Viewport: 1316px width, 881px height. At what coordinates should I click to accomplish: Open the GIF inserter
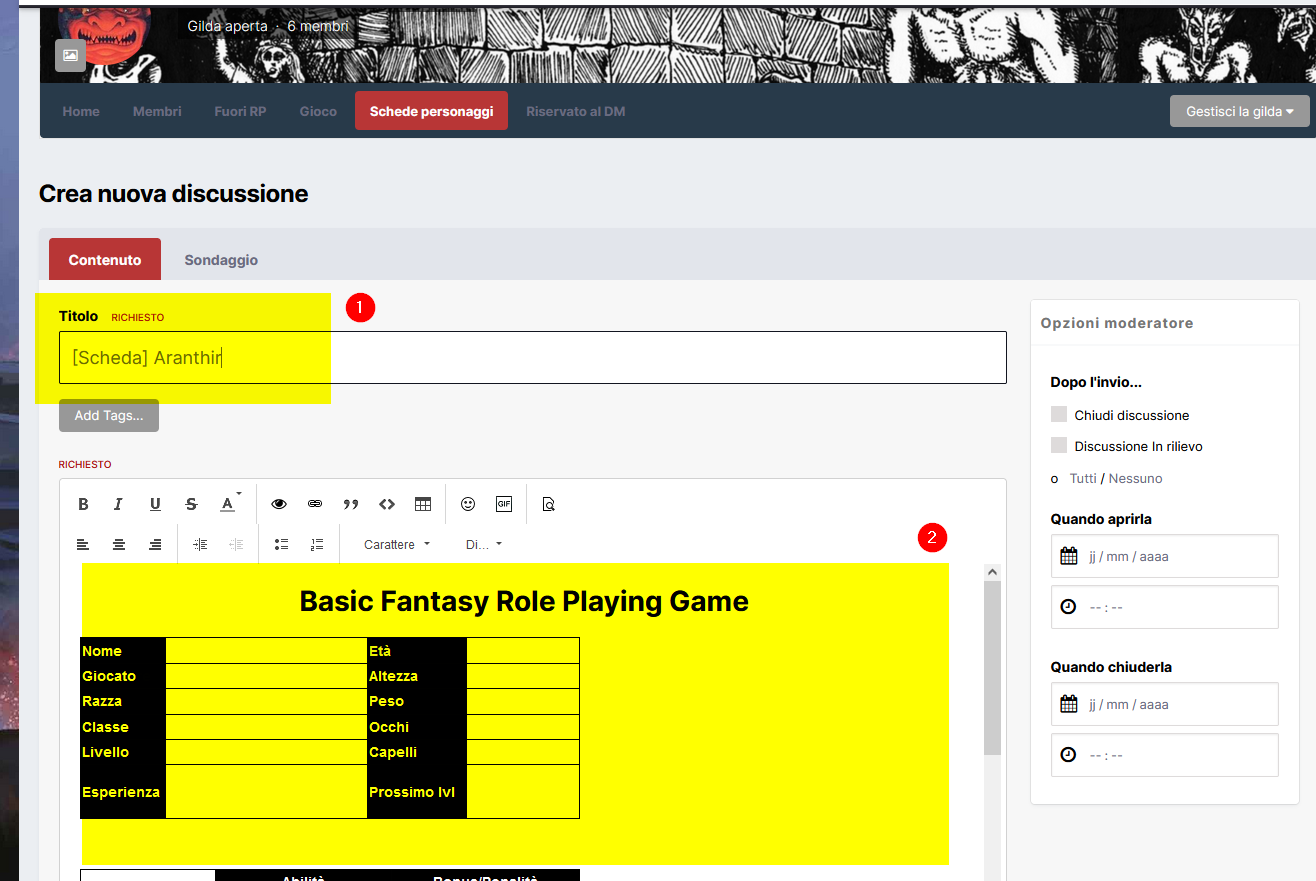[504, 505]
